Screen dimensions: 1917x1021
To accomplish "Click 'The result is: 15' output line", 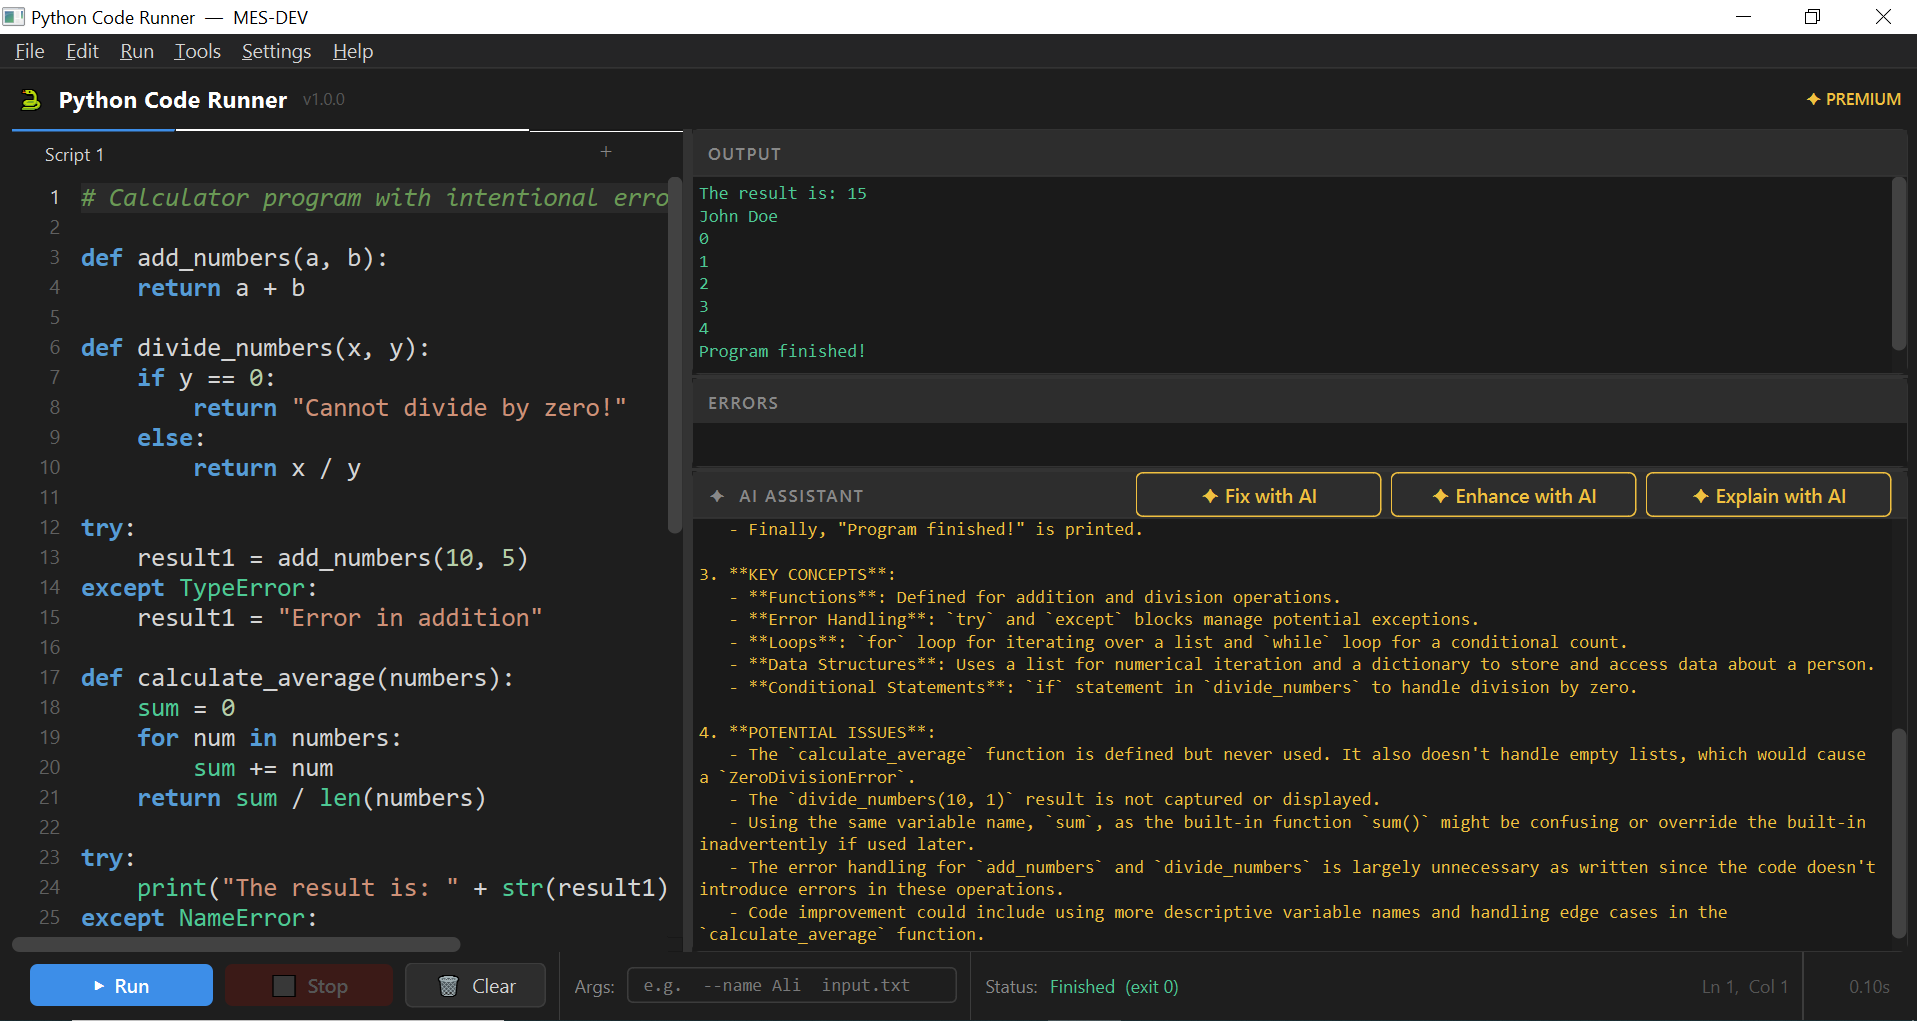I will click(x=783, y=193).
